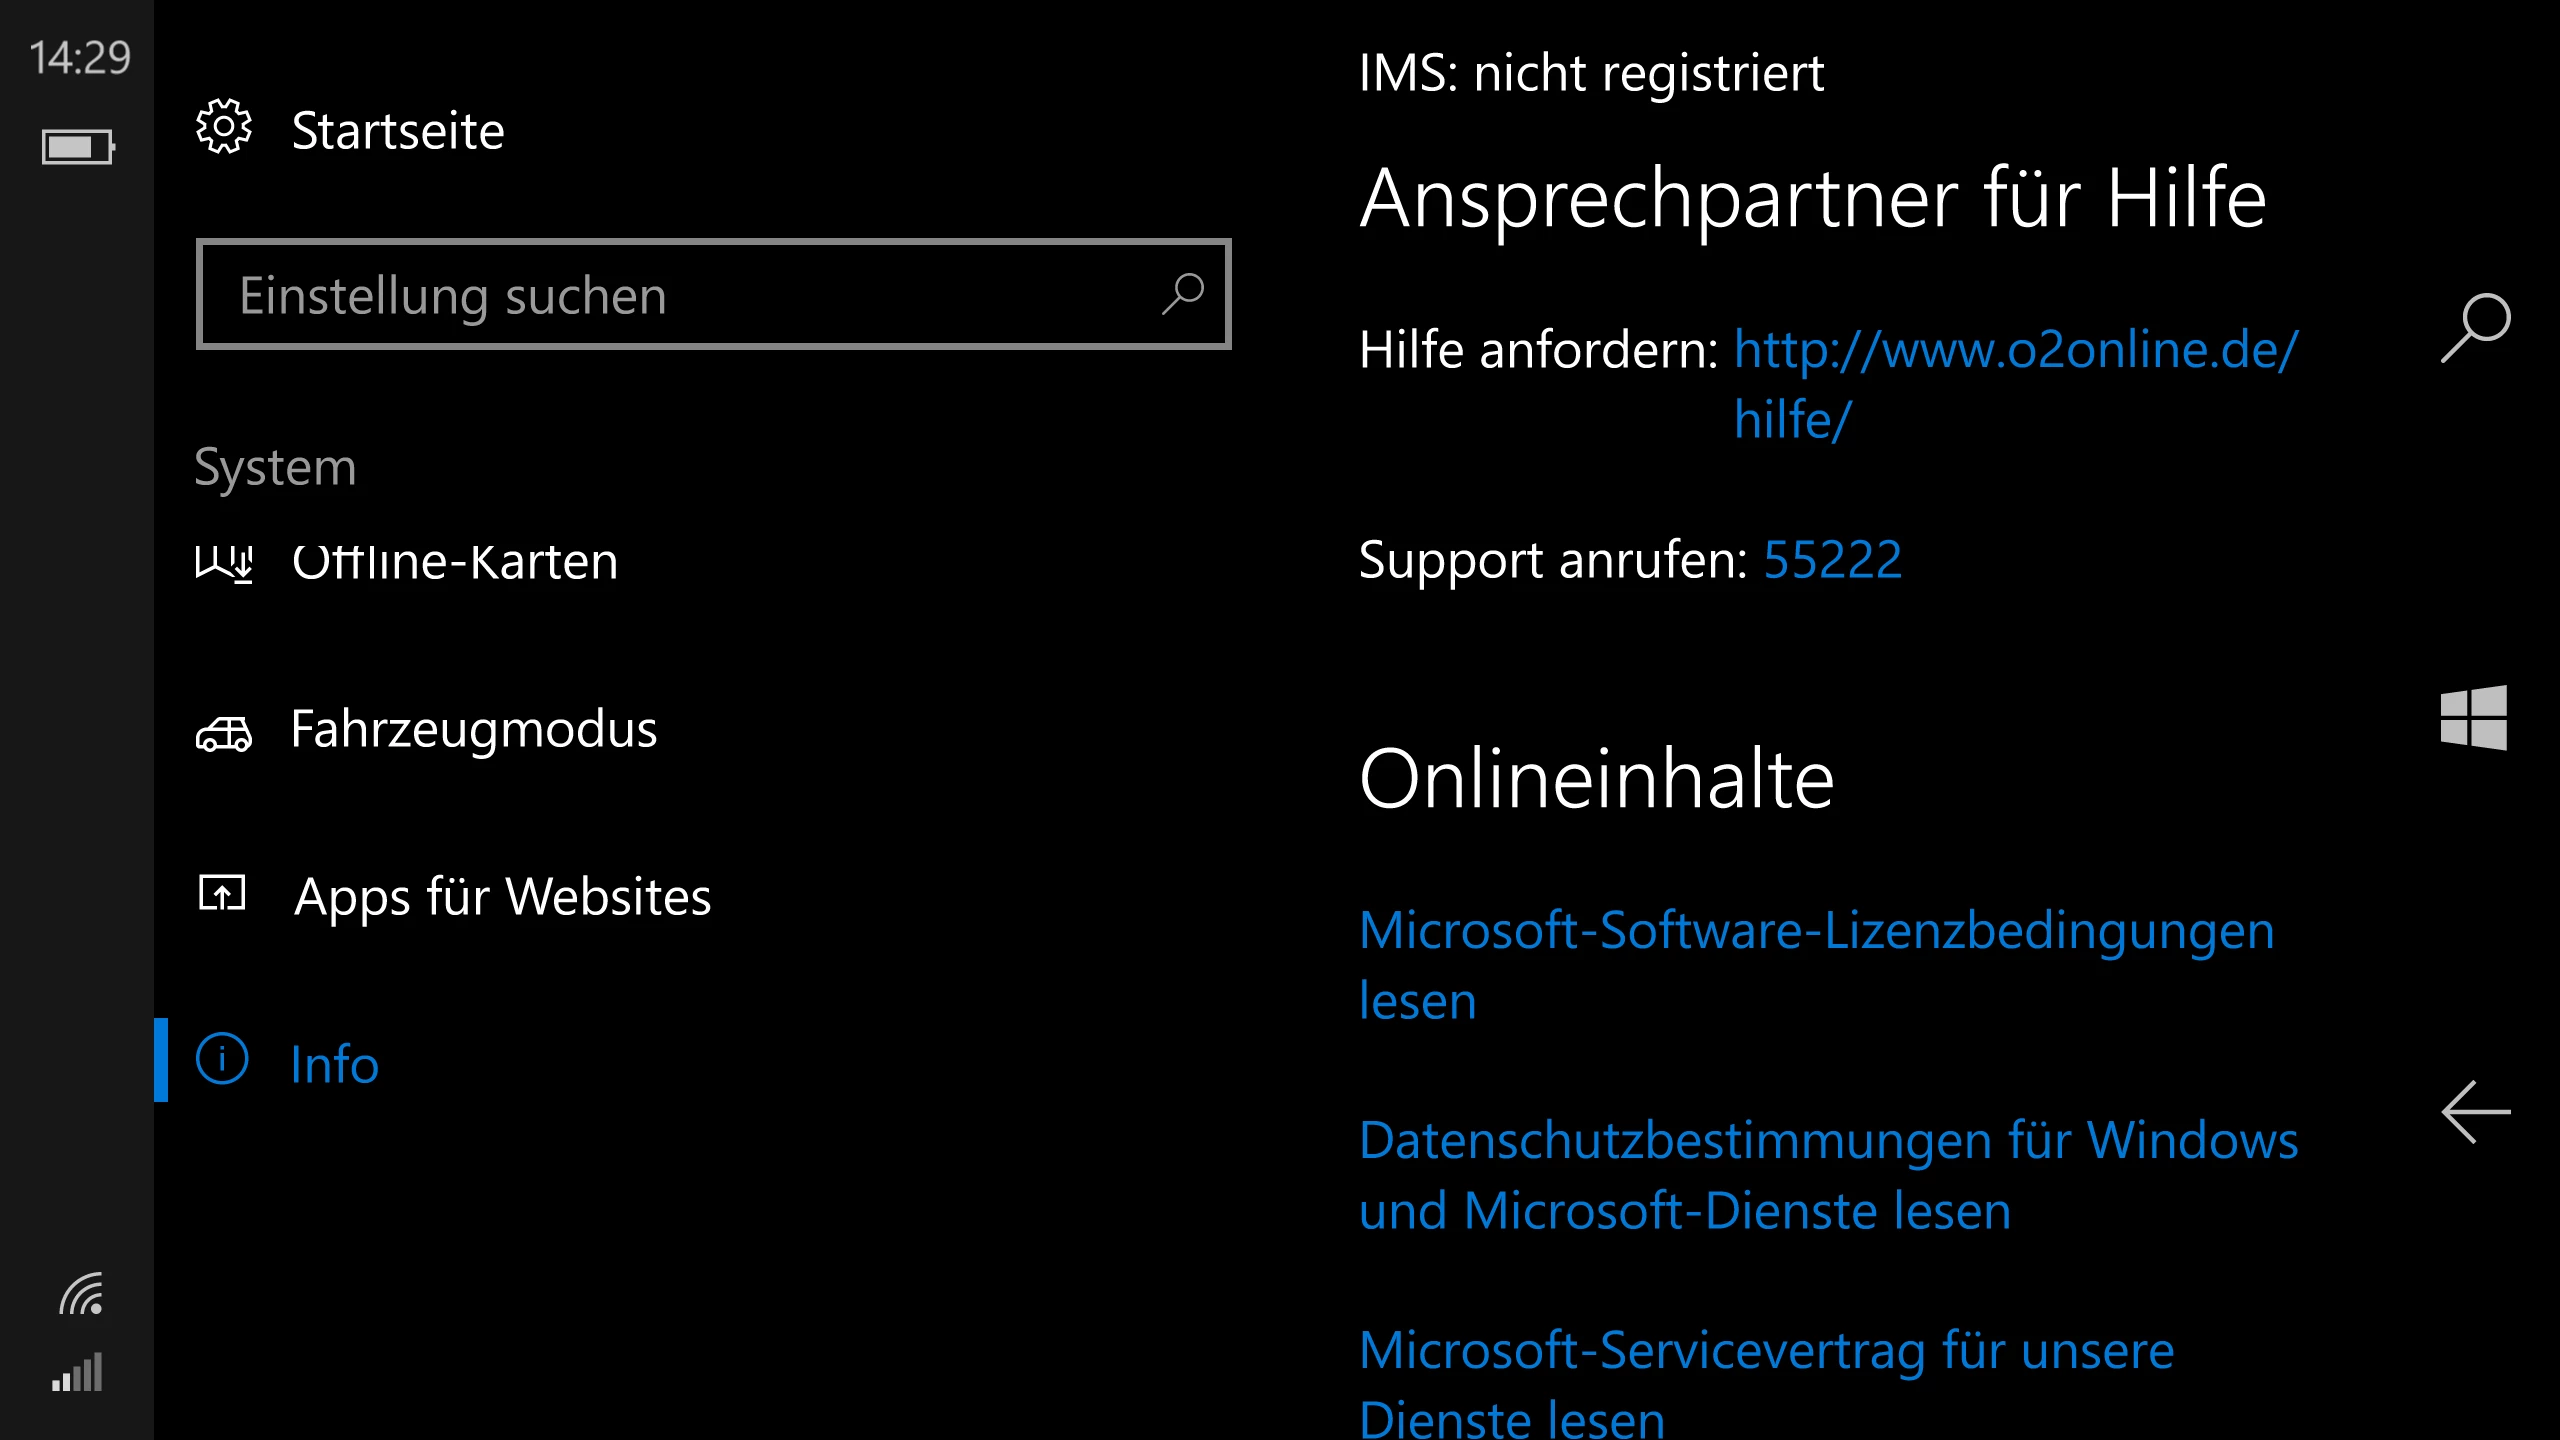The height and width of the screenshot is (1440, 2560).
Task: Open the Fahrzeugmodus settings entry
Action: [474, 730]
